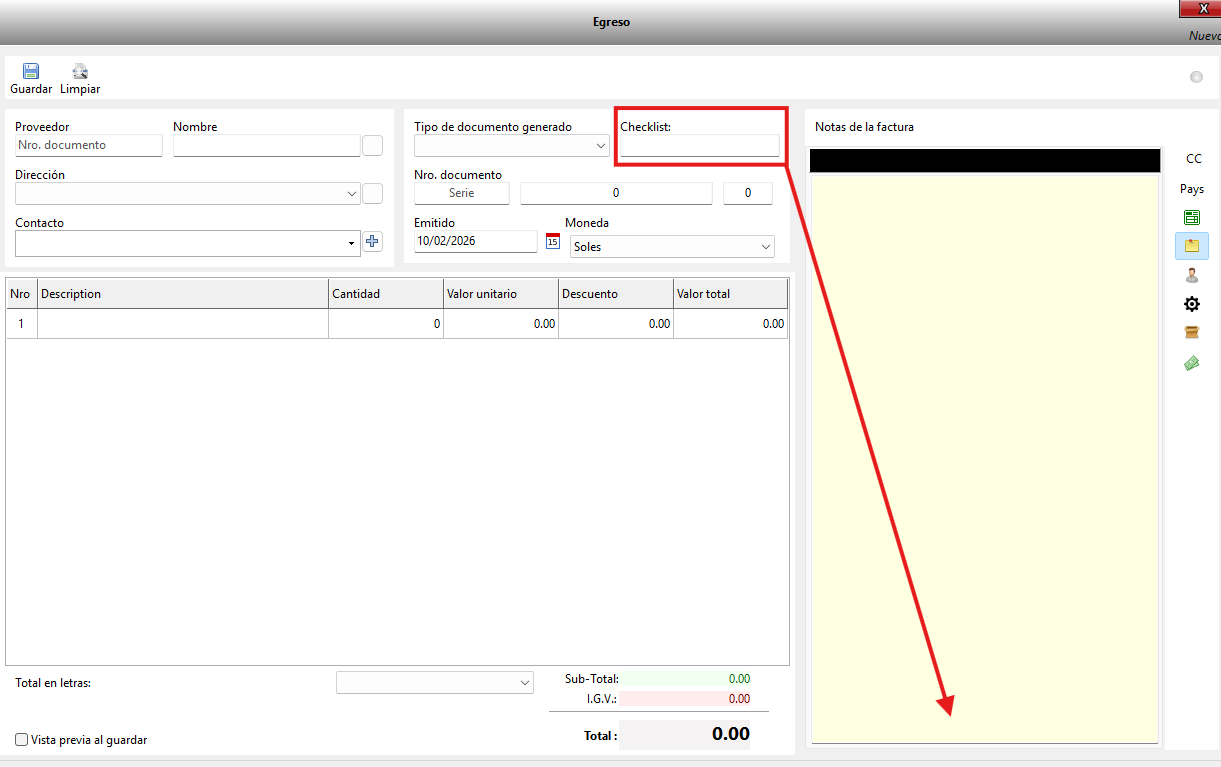The height and width of the screenshot is (767, 1221).
Task: Click the Serie button
Action: [461, 193]
